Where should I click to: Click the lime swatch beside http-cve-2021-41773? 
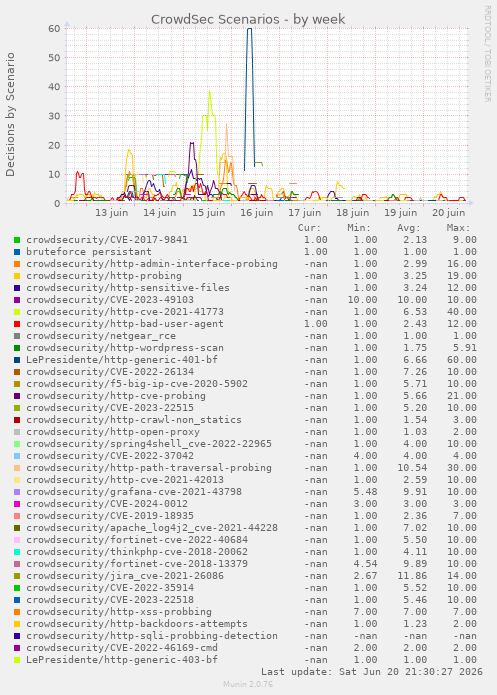(x=17, y=312)
